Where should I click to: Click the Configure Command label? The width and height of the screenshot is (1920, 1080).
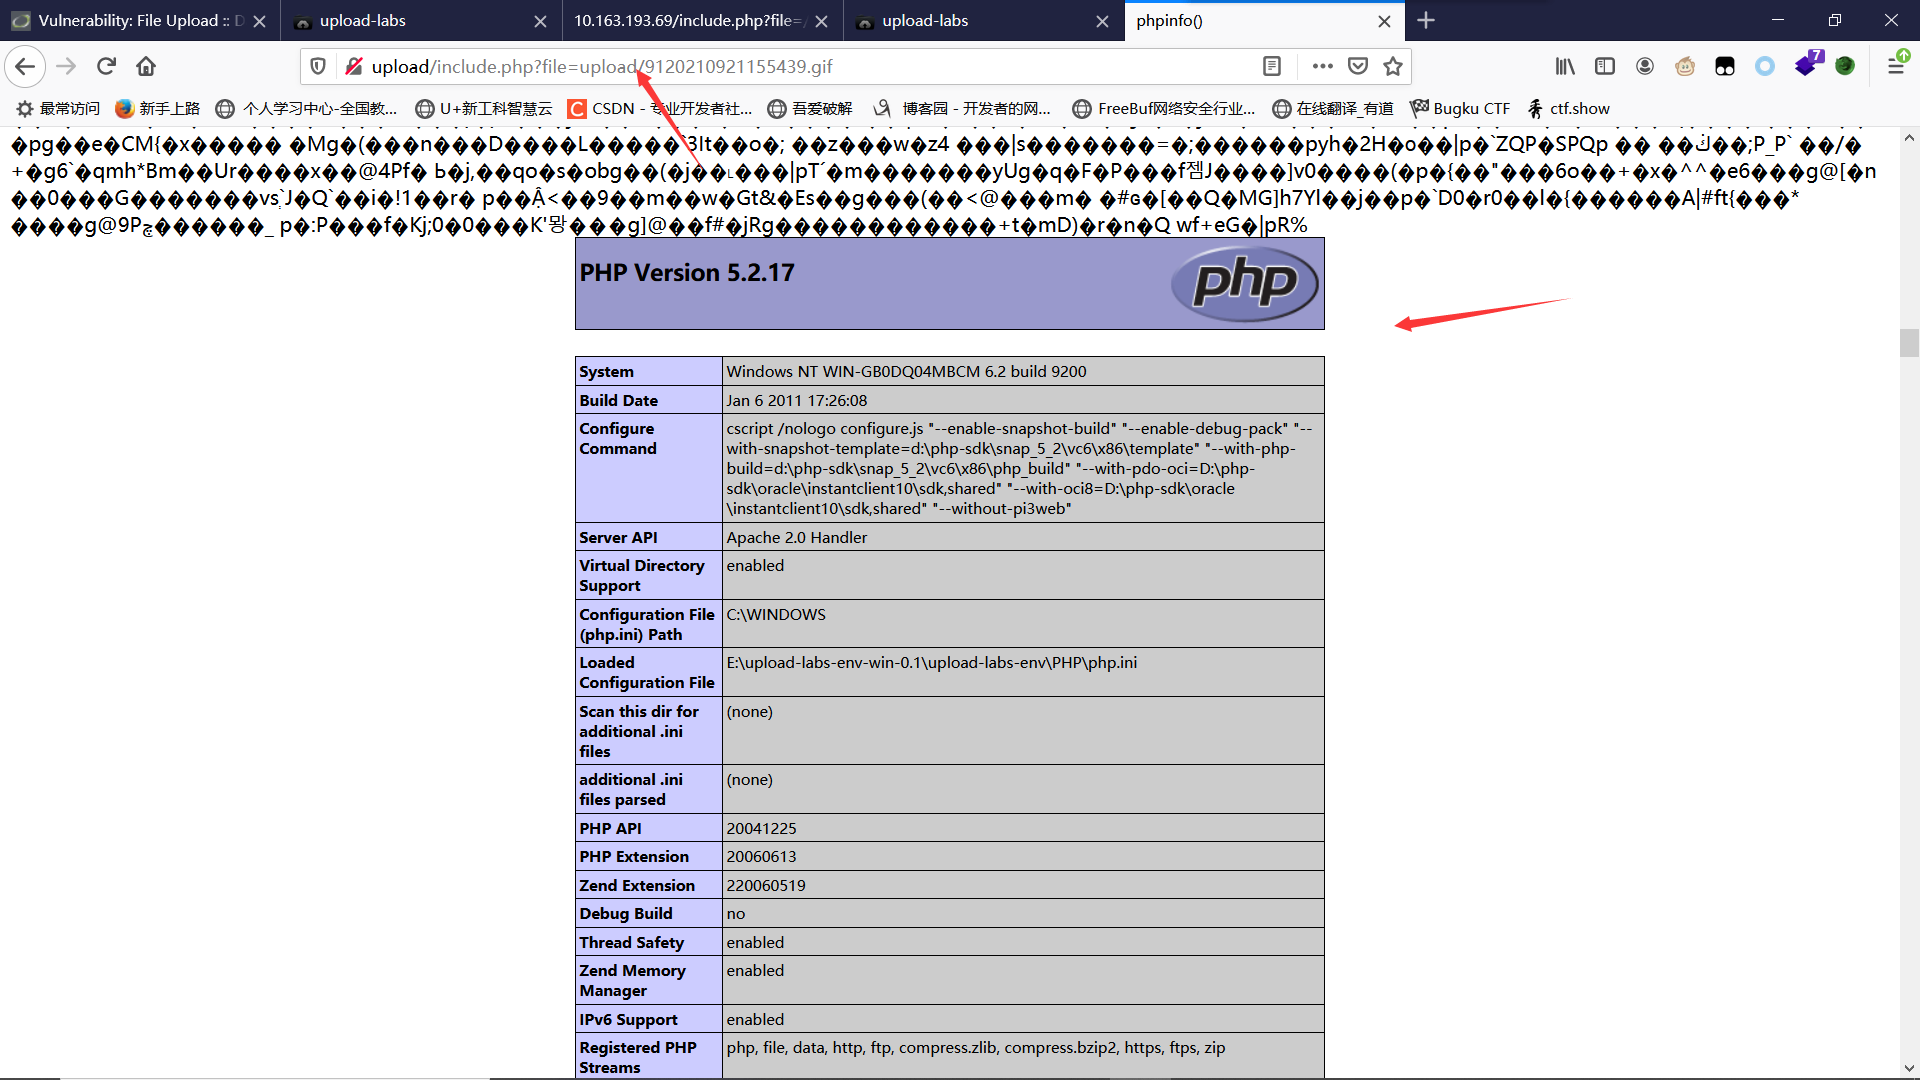(x=618, y=438)
